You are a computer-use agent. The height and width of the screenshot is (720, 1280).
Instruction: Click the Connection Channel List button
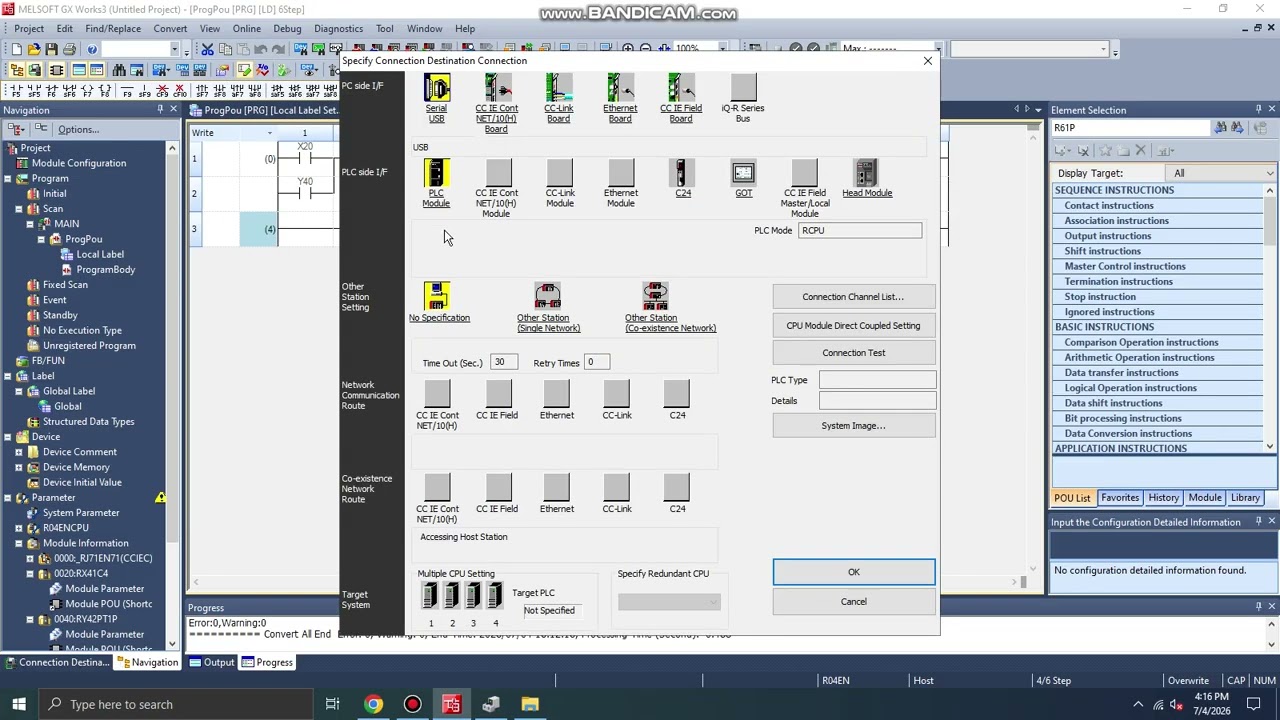click(x=853, y=297)
